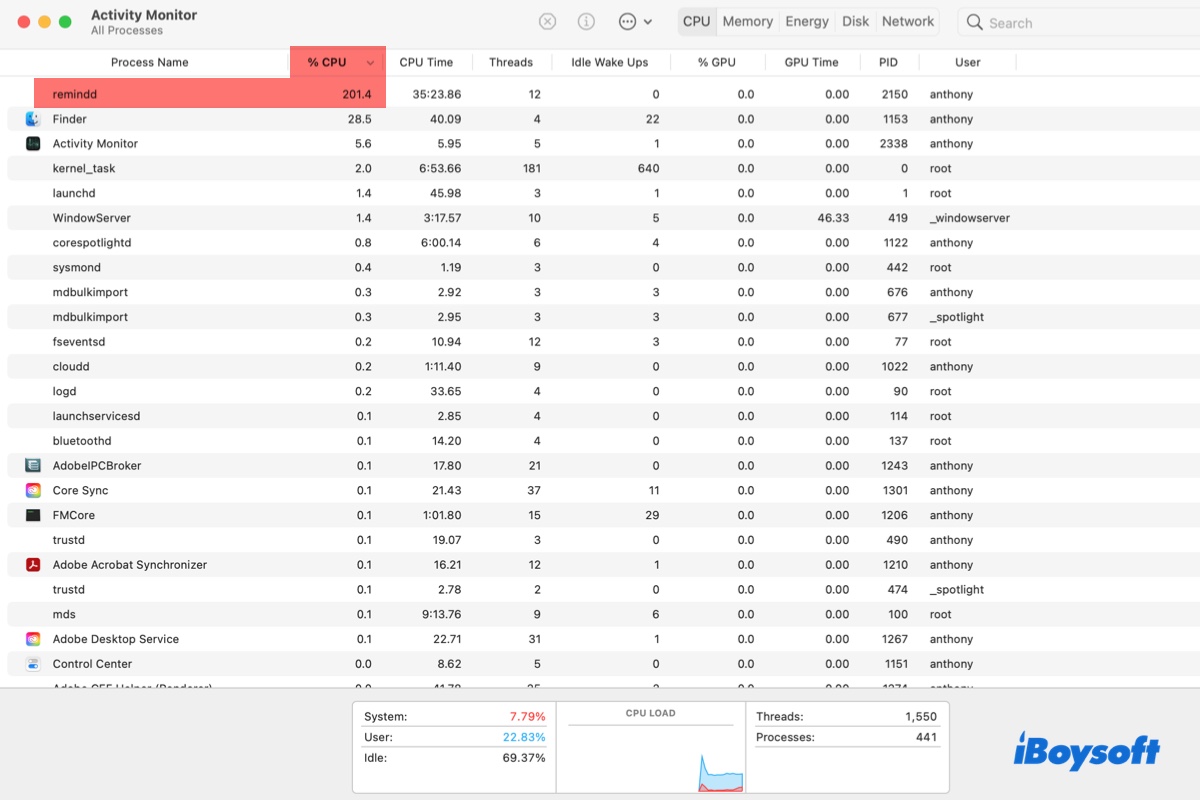The height and width of the screenshot is (800, 1200).
Task: Switch to the Network tab
Action: point(908,21)
